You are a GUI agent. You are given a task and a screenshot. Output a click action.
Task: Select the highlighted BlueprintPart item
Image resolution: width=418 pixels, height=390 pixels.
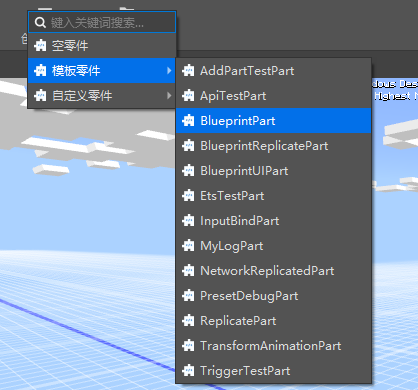273,121
